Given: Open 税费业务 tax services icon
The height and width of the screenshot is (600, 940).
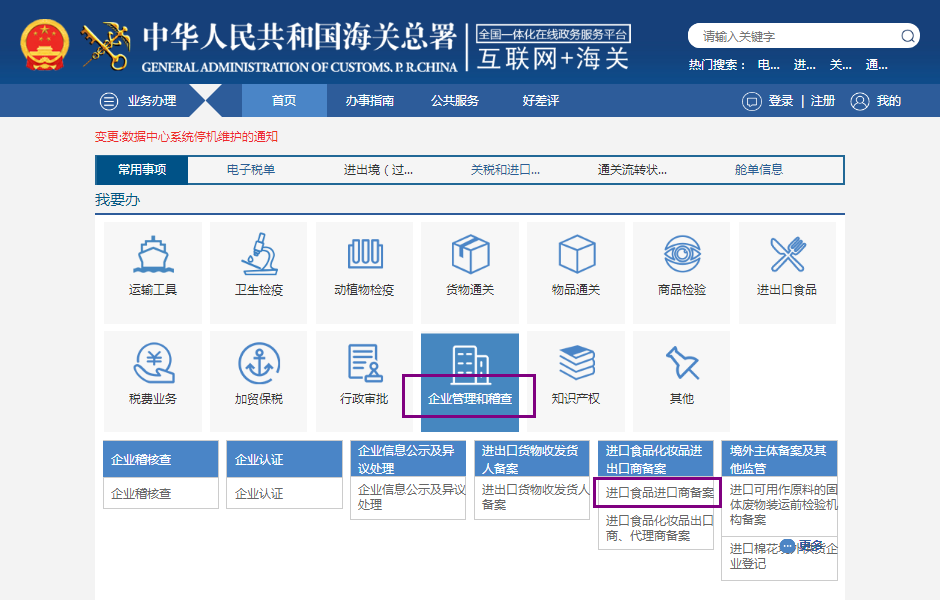Looking at the screenshot, I should coord(152,365).
